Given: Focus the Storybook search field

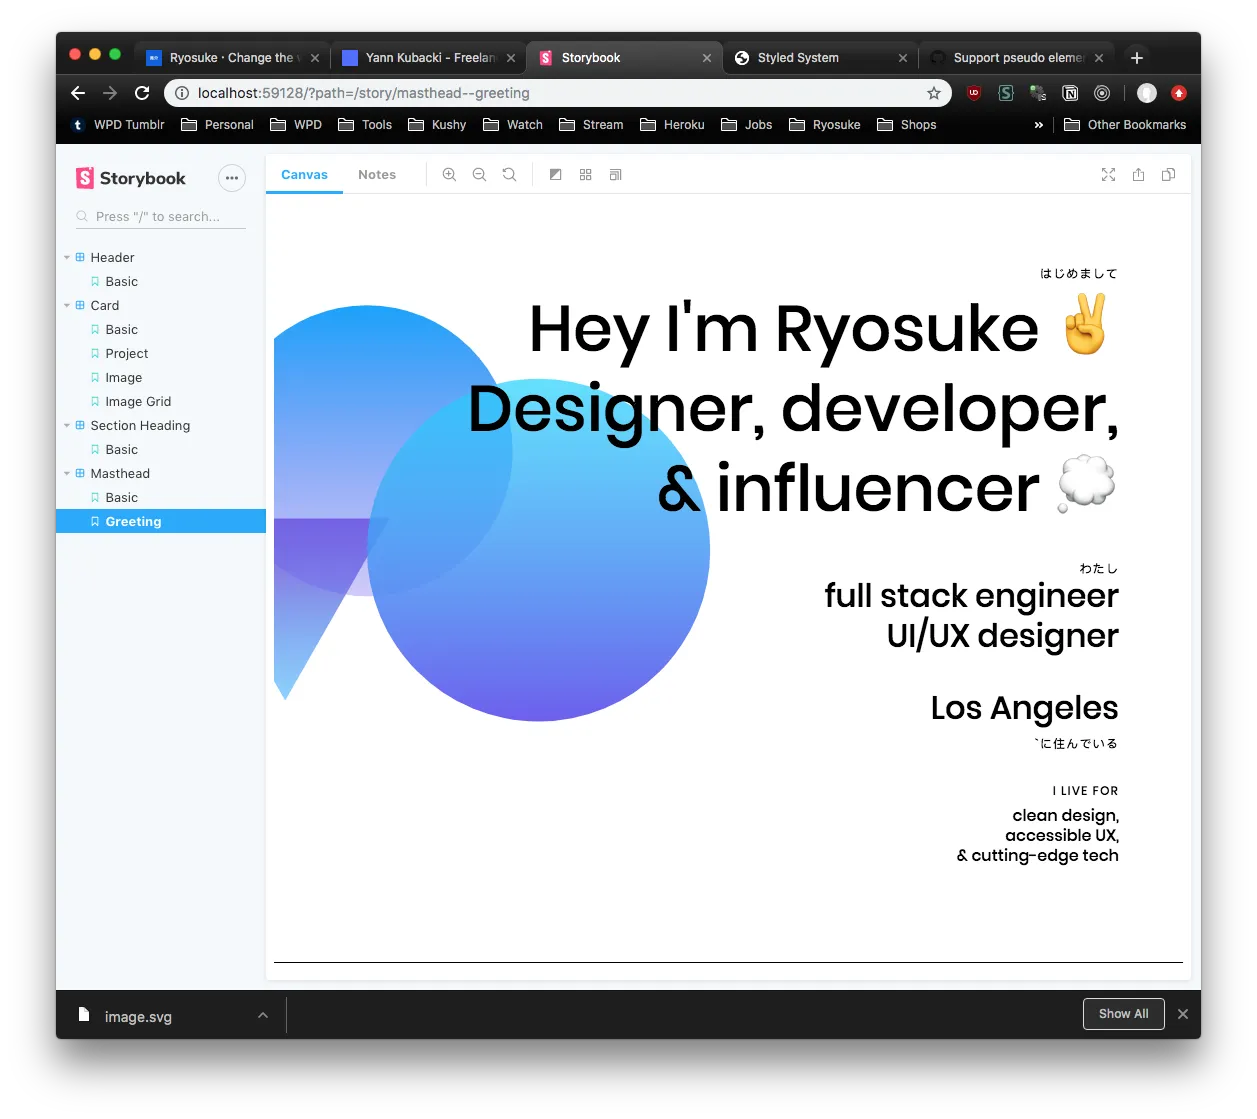Looking at the screenshot, I should (165, 217).
